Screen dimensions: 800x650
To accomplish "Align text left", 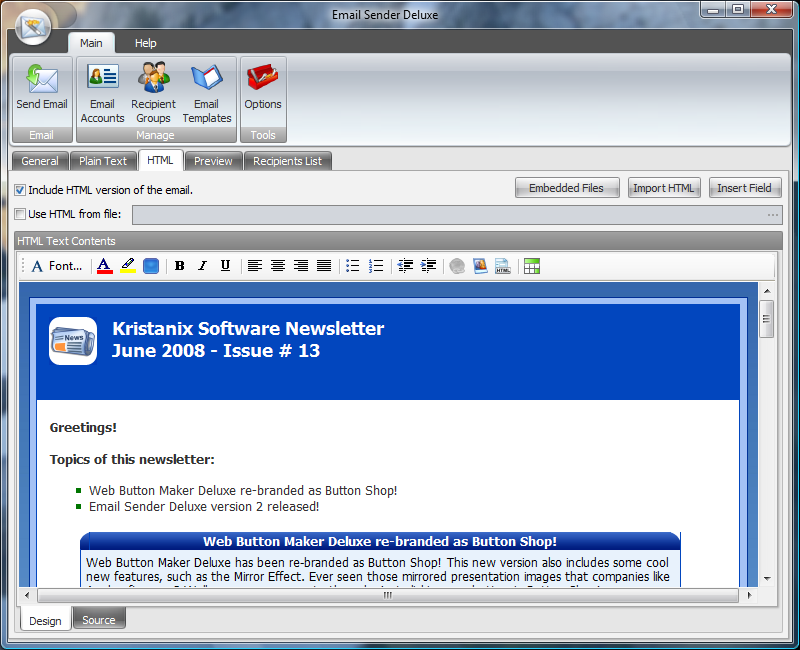I will point(255,266).
